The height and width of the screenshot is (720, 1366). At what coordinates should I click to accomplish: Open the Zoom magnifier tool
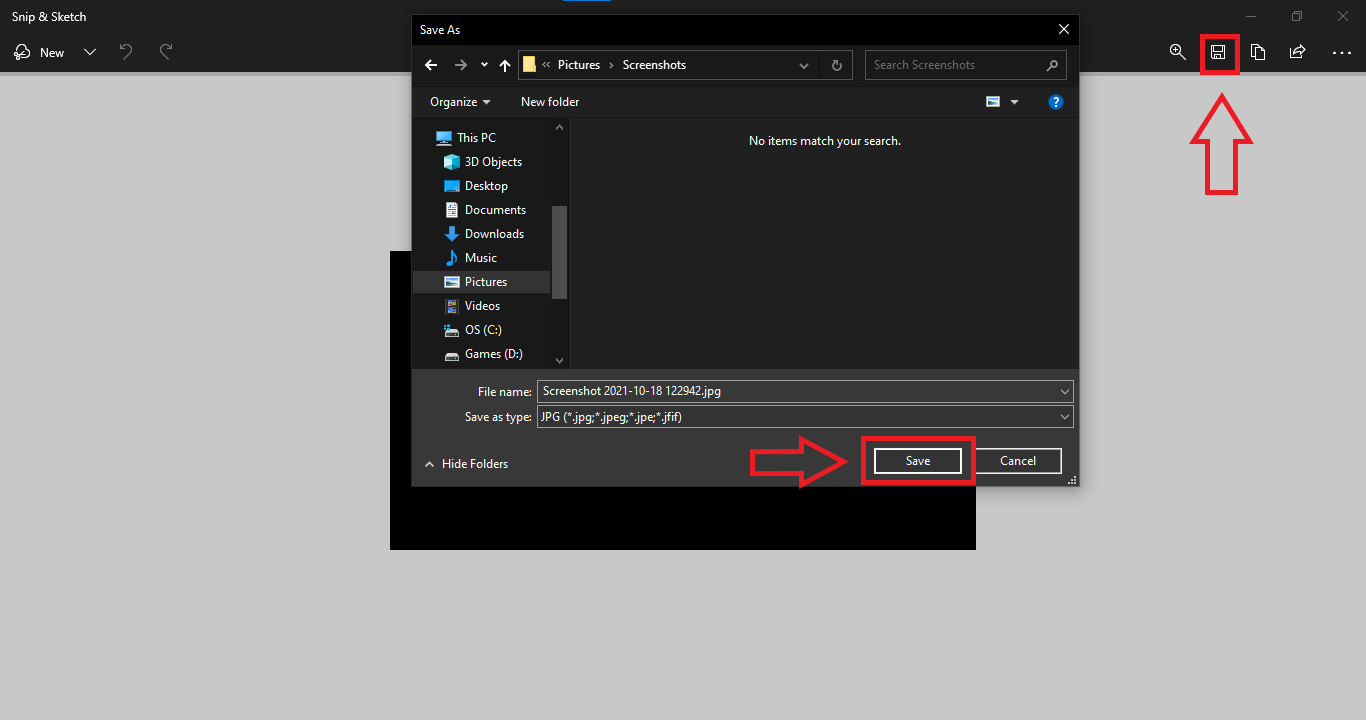(1178, 52)
